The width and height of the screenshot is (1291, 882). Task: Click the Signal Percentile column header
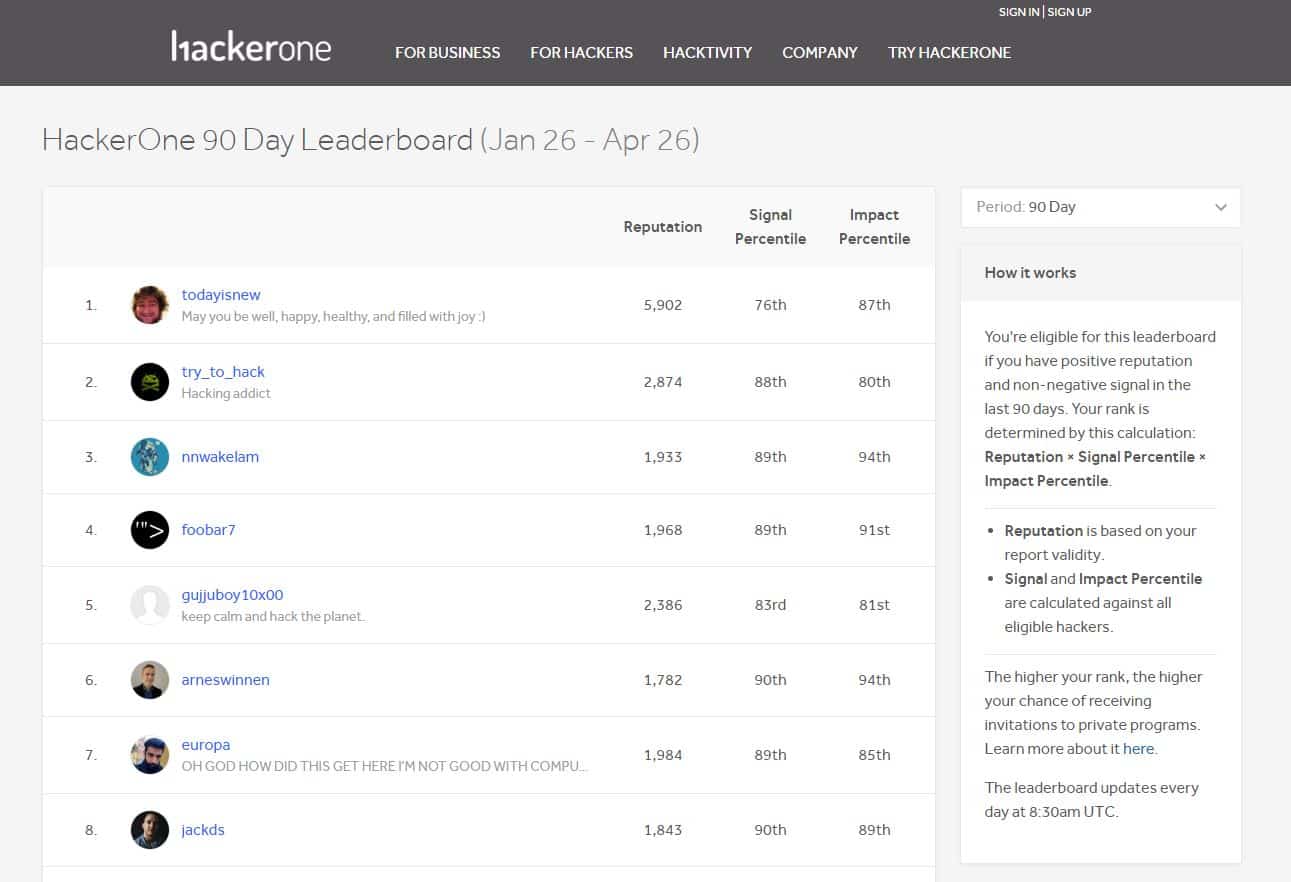coord(770,227)
